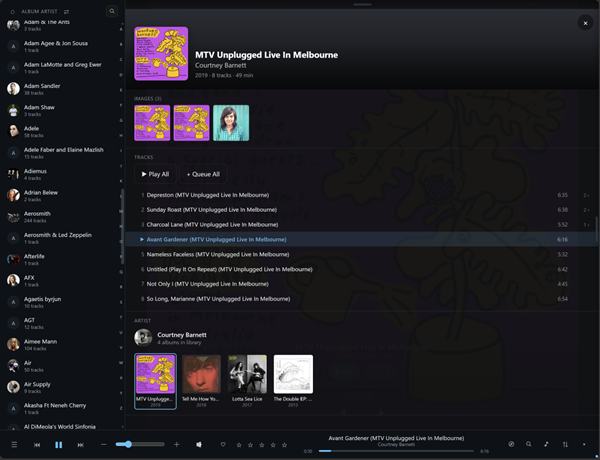Rate the track one star
Screen dimensions: 600x460
pos(239,445)
